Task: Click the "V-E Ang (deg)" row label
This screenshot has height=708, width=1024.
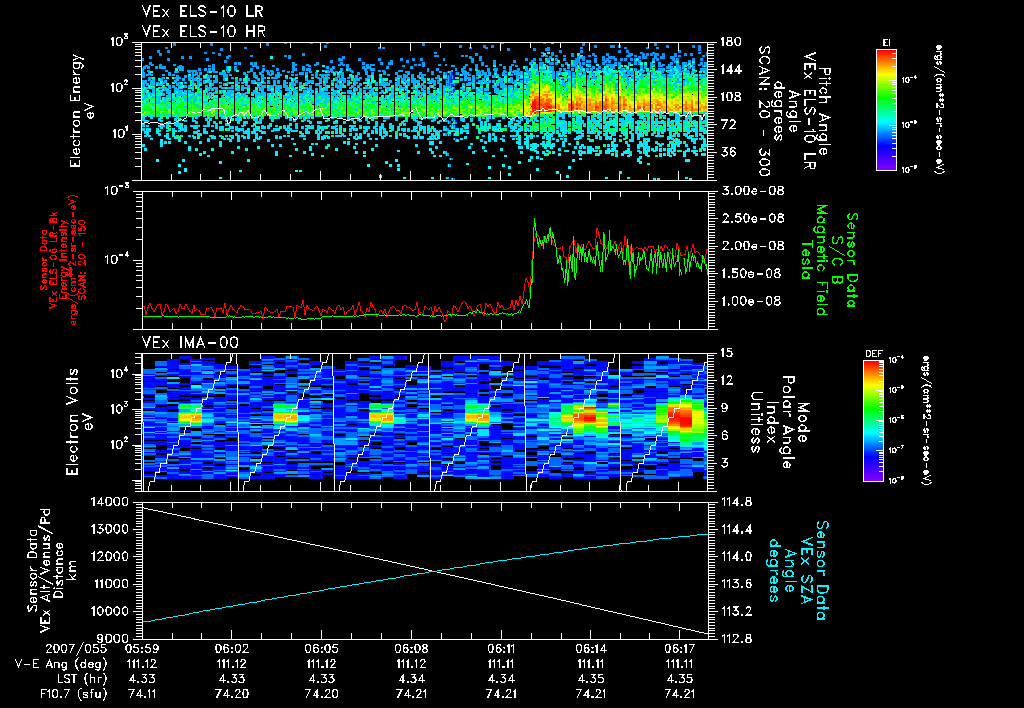Action: [x=61, y=664]
